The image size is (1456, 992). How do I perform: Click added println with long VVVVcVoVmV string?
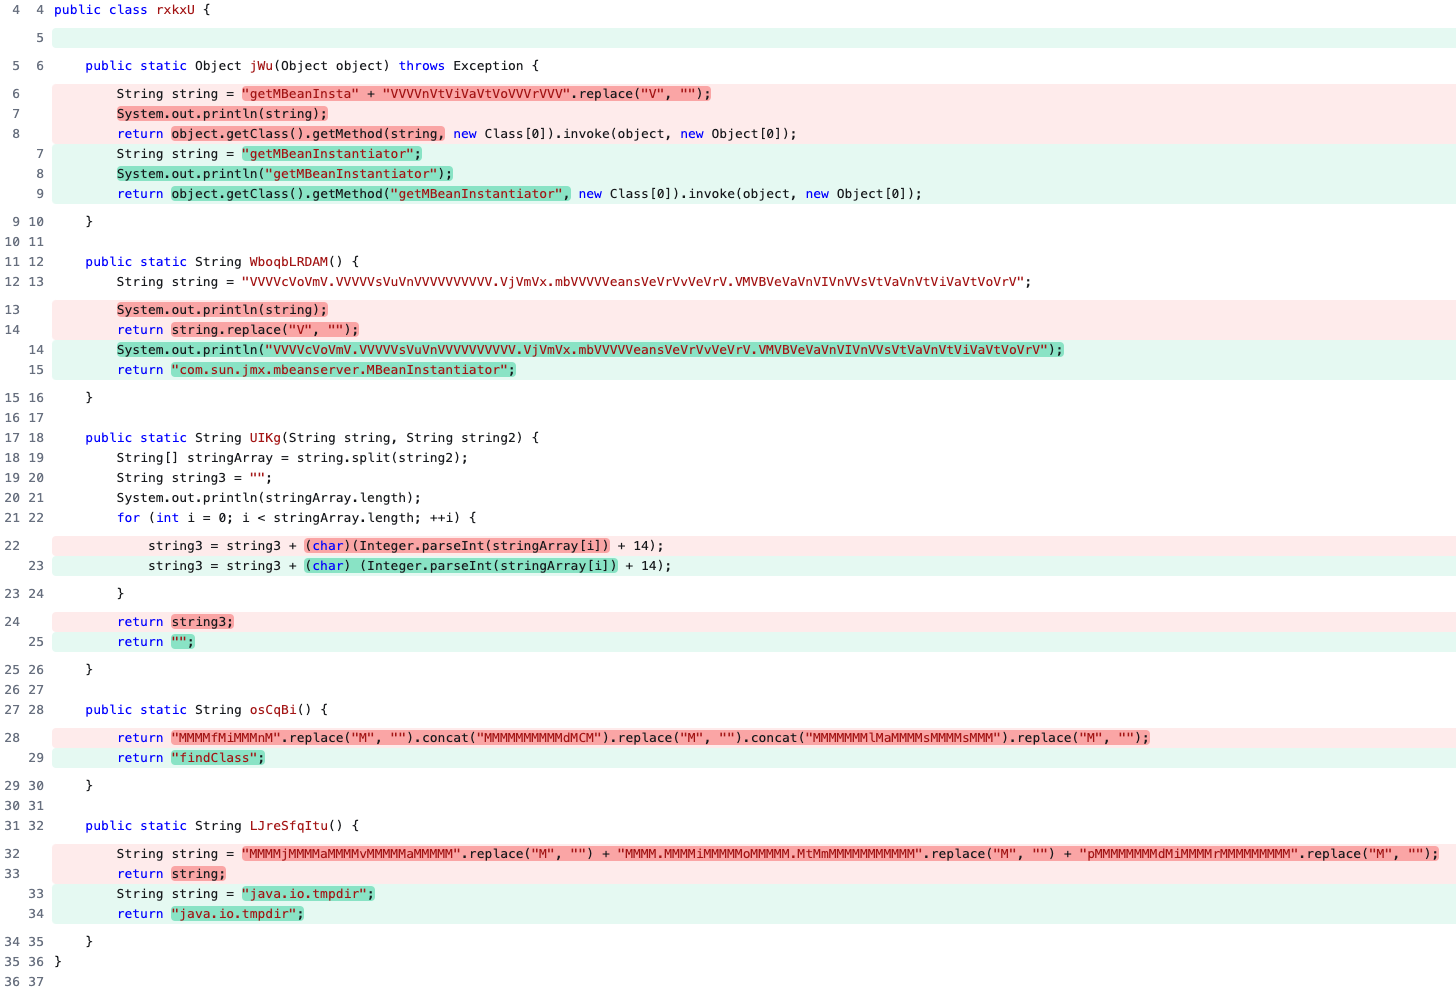tap(590, 350)
